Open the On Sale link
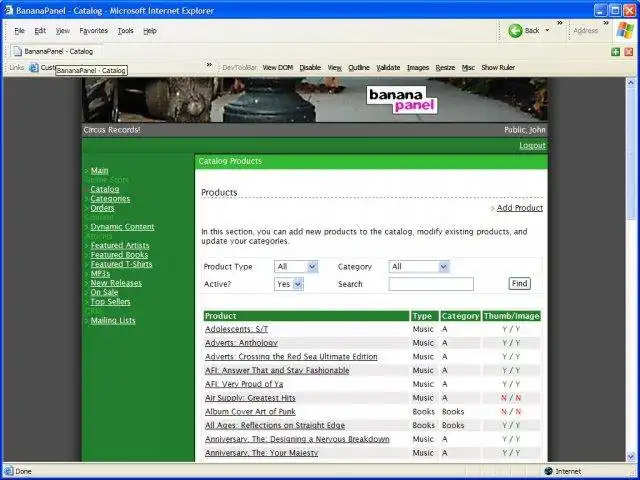The width and height of the screenshot is (640, 480). (x=104, y=292)
